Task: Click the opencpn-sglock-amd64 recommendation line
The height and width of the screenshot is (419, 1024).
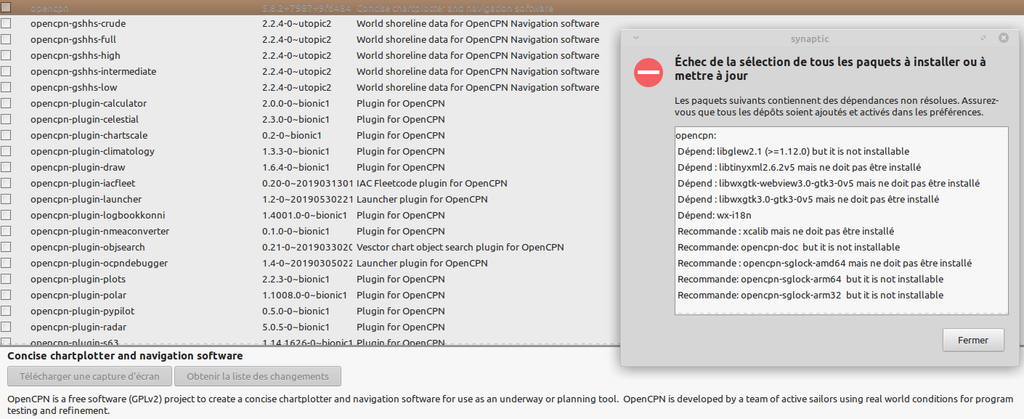Action: (x=825, y=263)
